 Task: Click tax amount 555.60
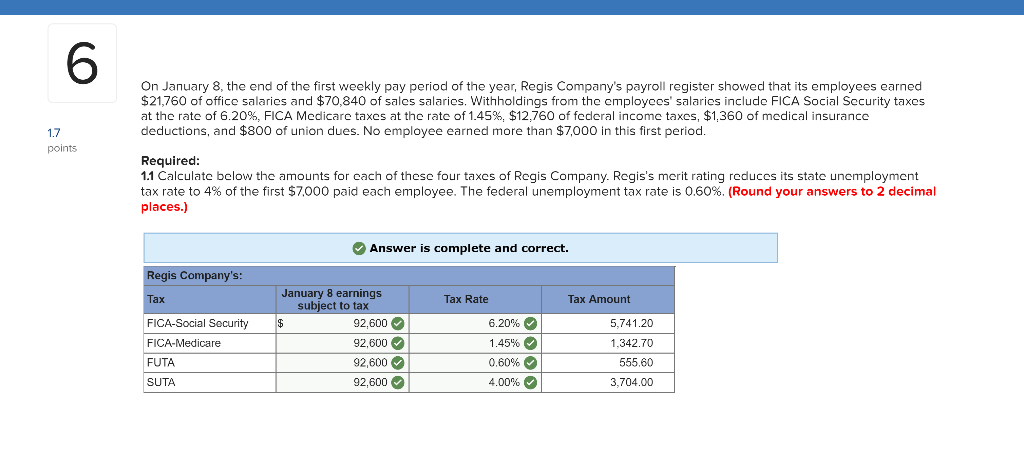click(636, 363)
